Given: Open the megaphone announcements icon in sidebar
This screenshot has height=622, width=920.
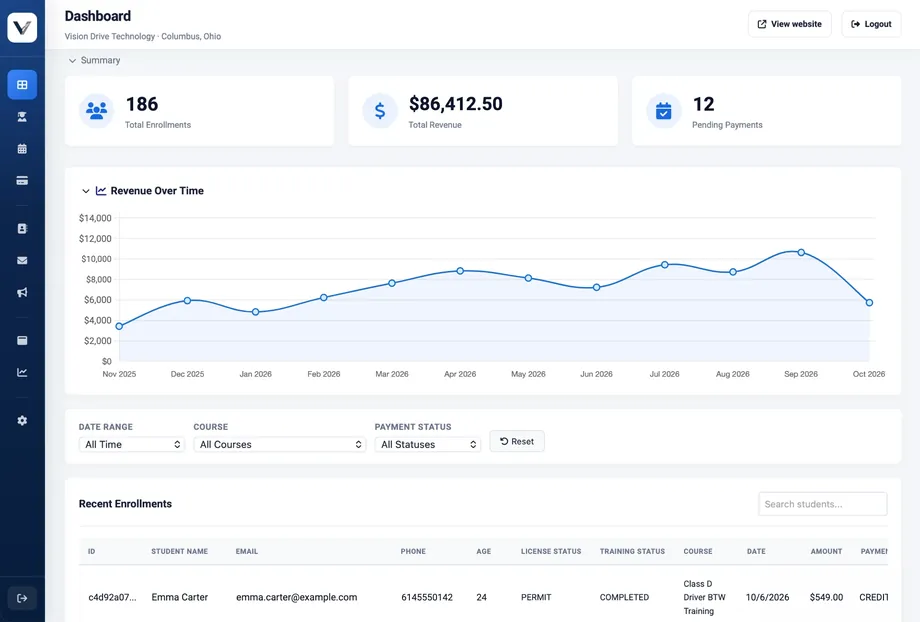Looking at the screenshot, I should click(22, 292).
